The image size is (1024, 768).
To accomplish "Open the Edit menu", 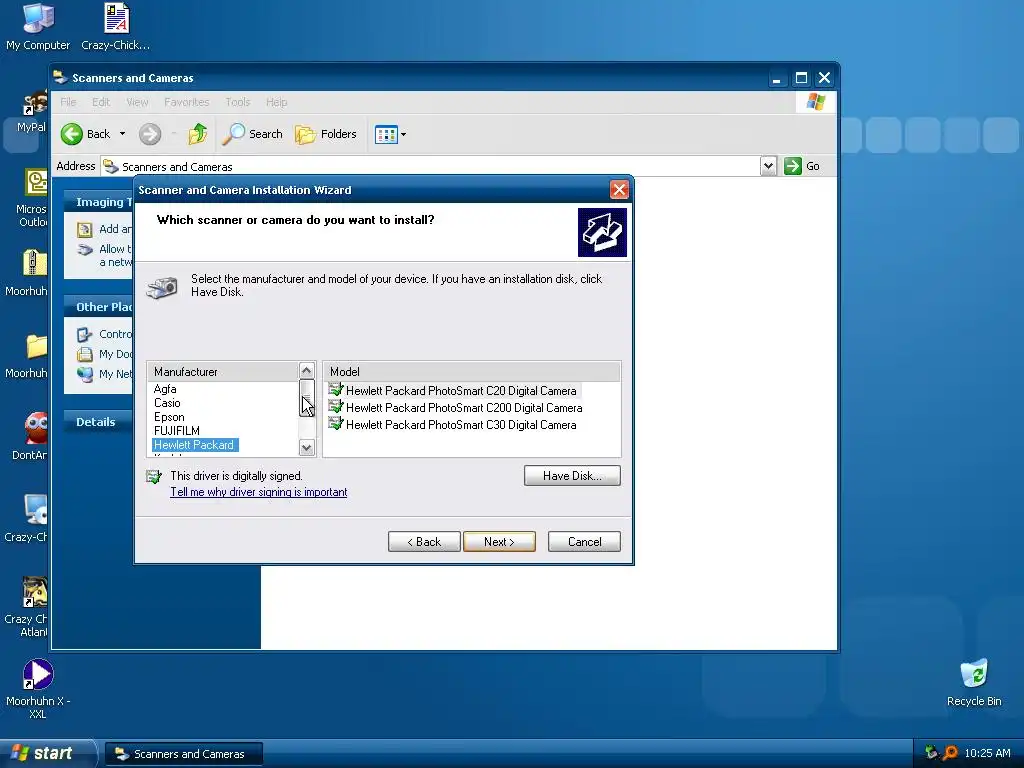I will coord(101,102).
